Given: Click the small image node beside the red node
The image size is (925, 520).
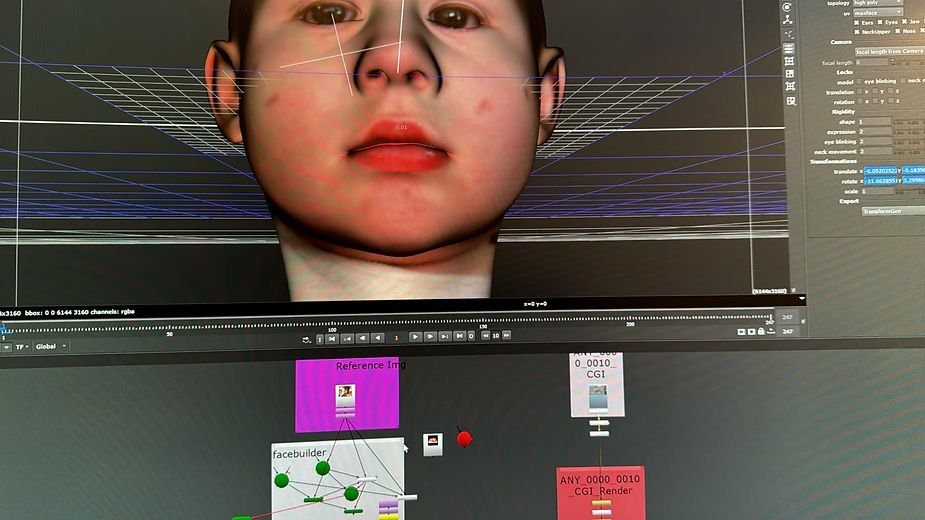Looking at the screenshot, I should [433, 443].
